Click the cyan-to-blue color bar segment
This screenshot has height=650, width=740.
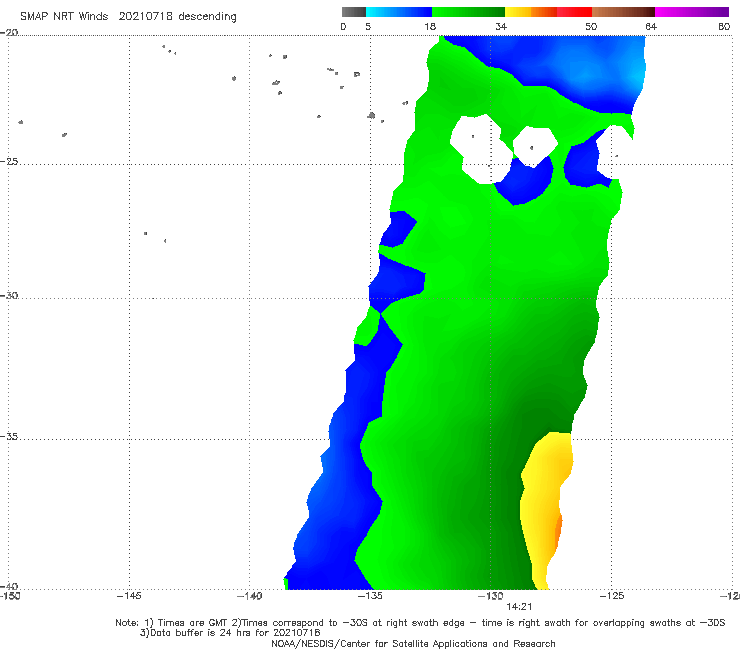[x=399, y=12]
